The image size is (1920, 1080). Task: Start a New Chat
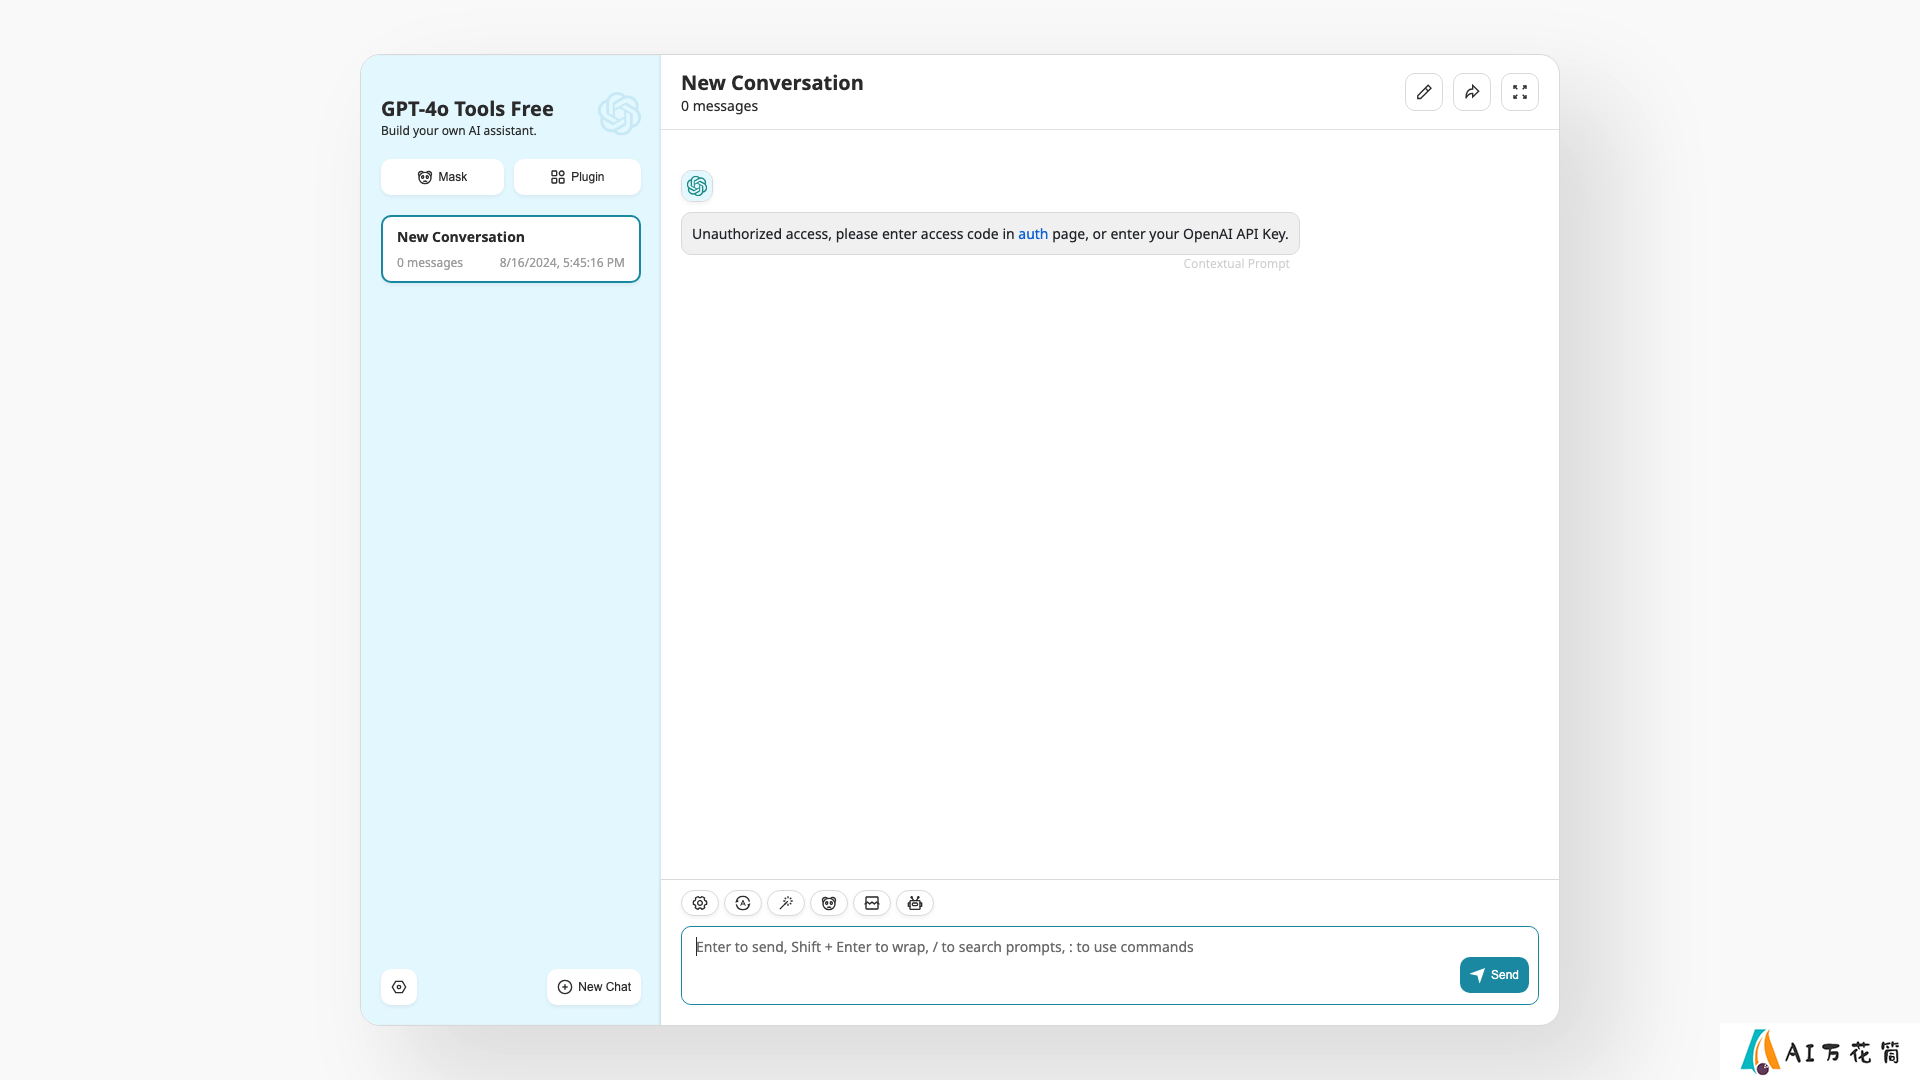click(x=594, y=987)
